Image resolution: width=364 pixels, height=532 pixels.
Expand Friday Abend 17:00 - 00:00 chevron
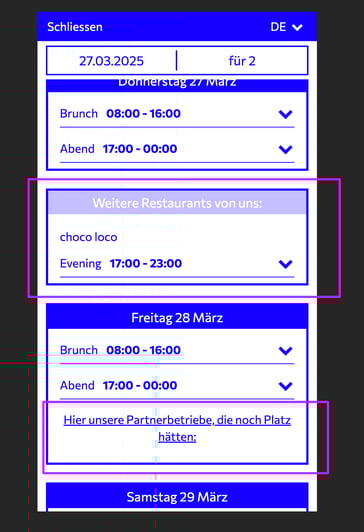[286, 386]
